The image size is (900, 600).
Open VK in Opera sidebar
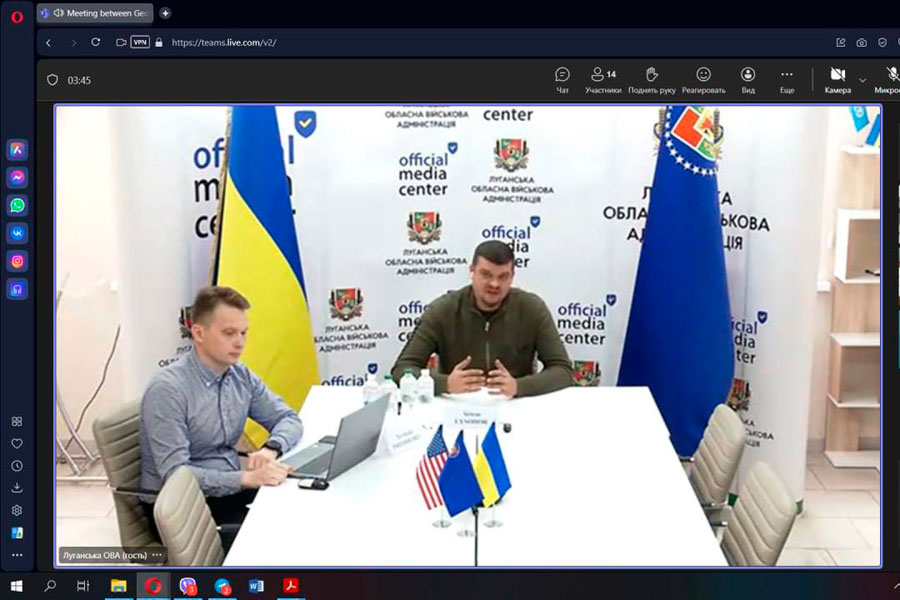click(x=17, y=233)
